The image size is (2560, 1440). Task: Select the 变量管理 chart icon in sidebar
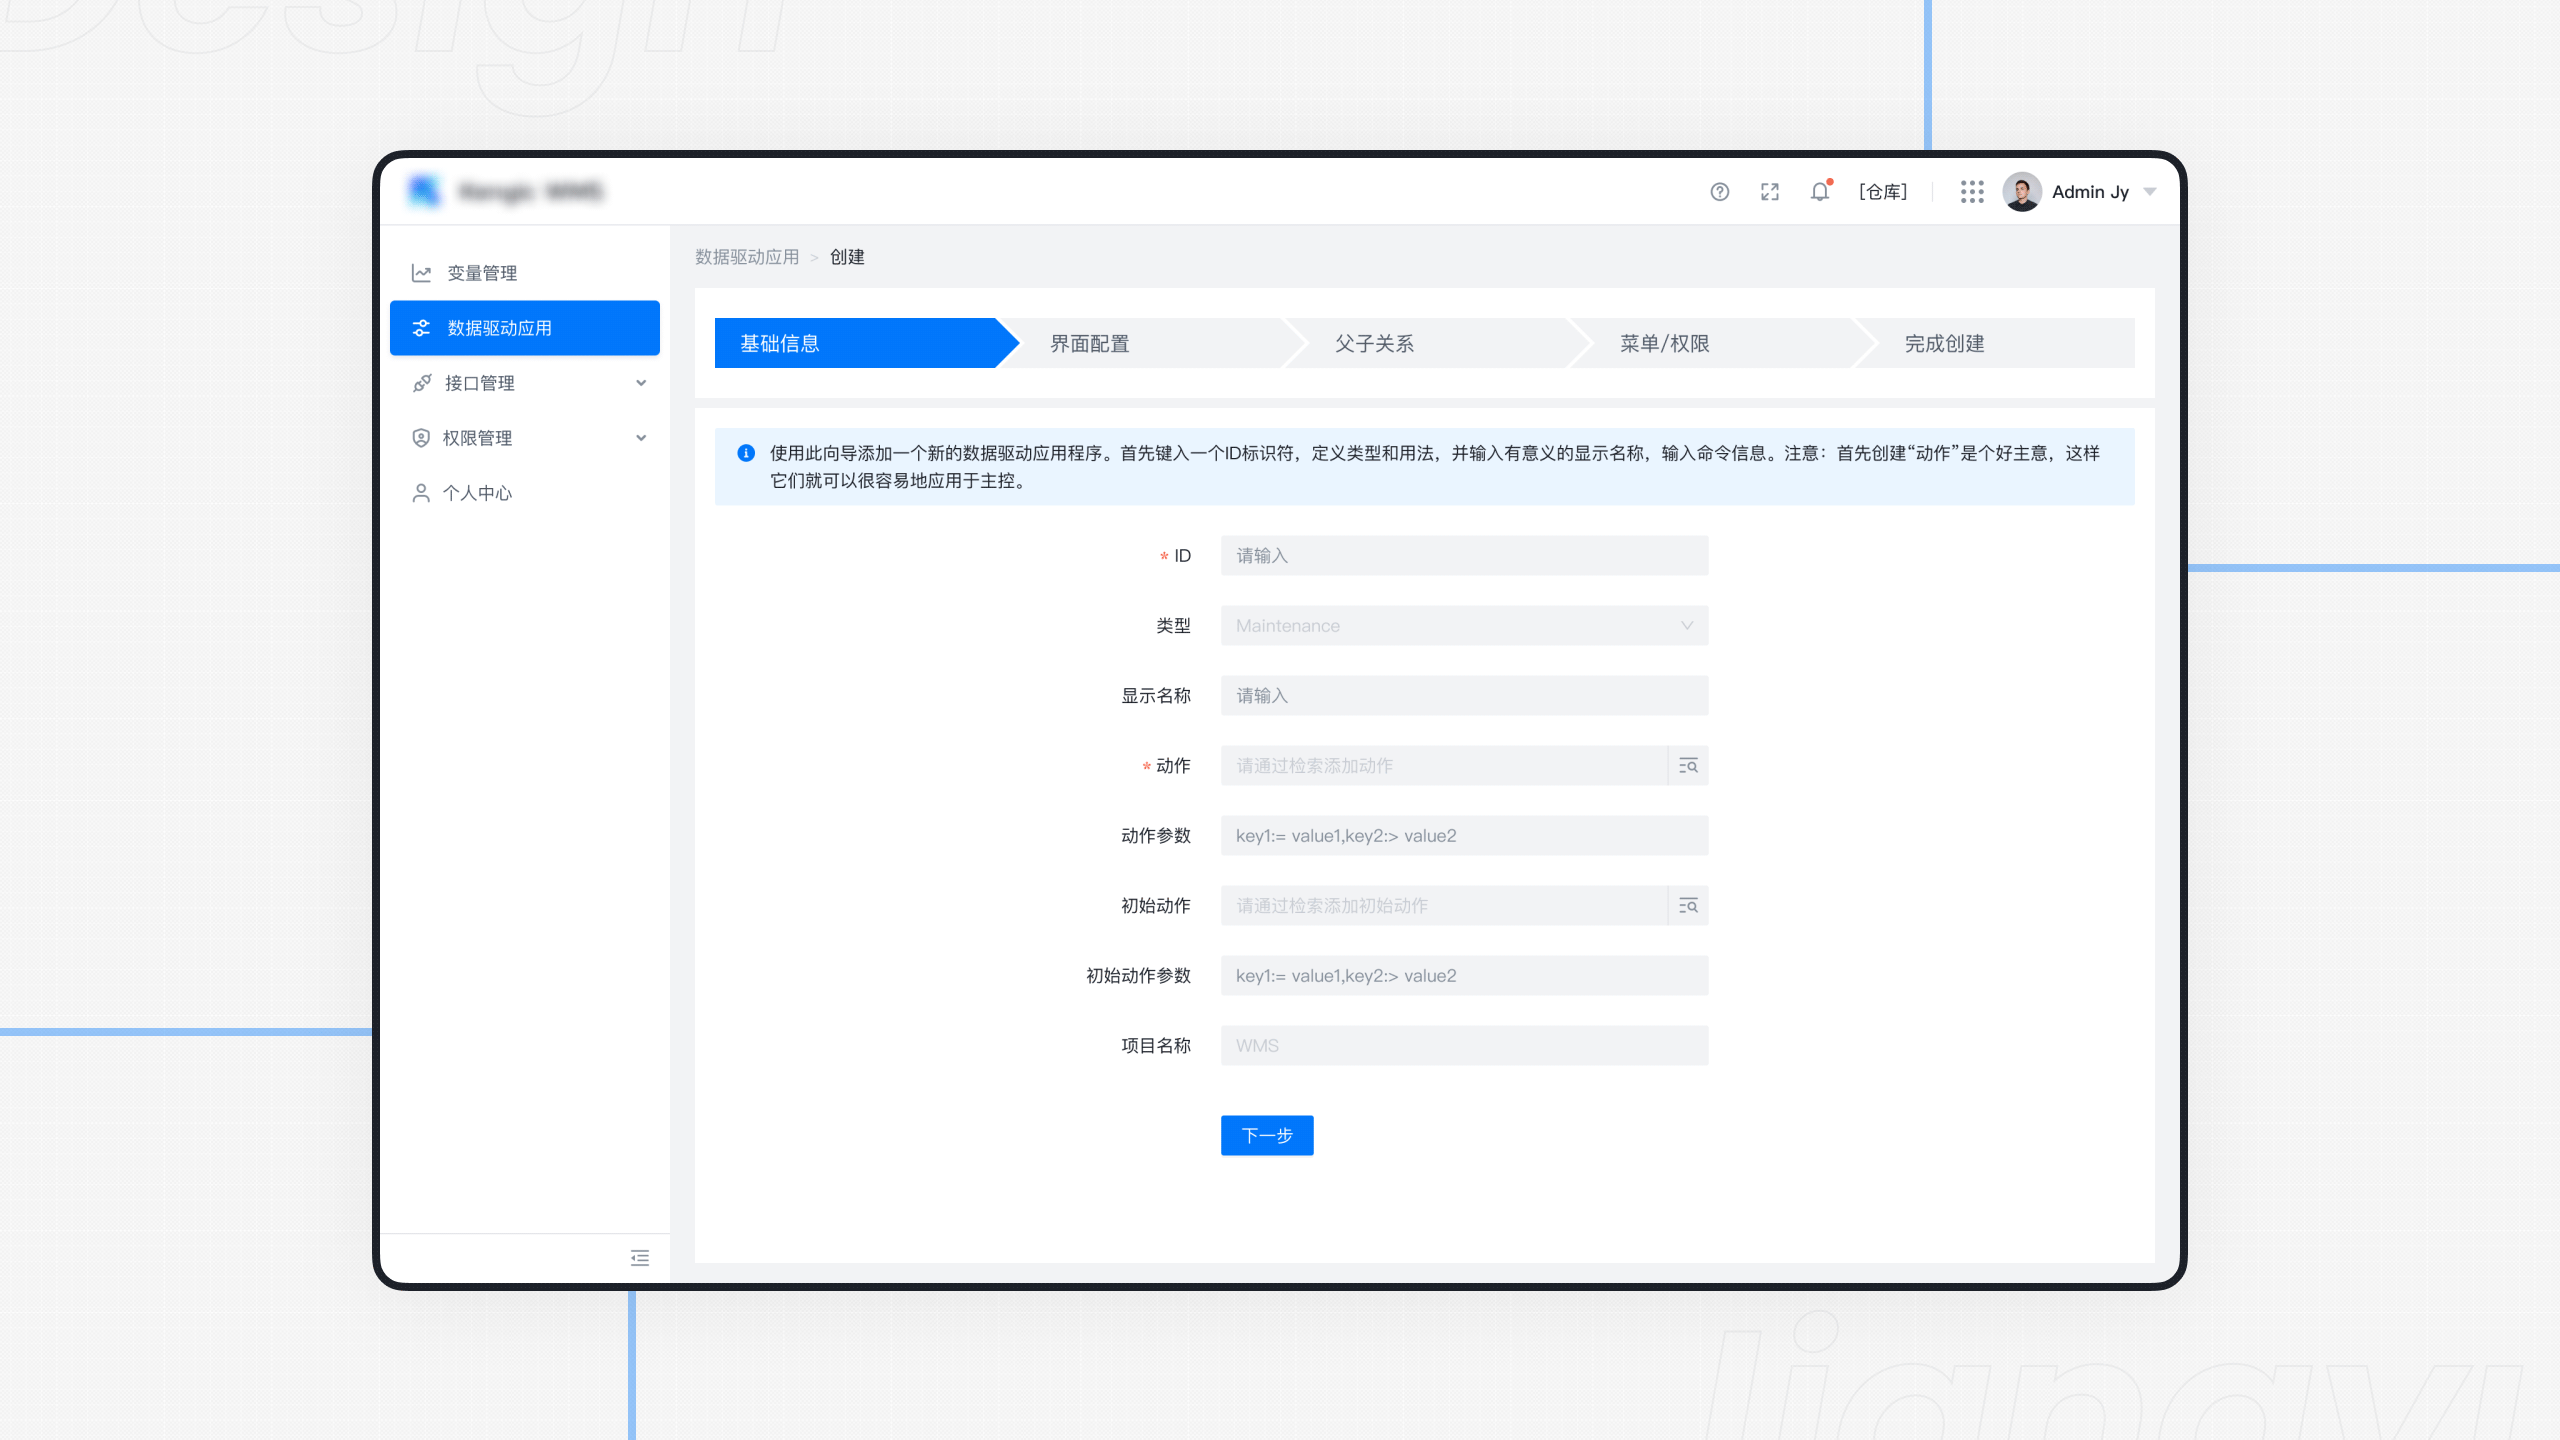click(421, 272)
